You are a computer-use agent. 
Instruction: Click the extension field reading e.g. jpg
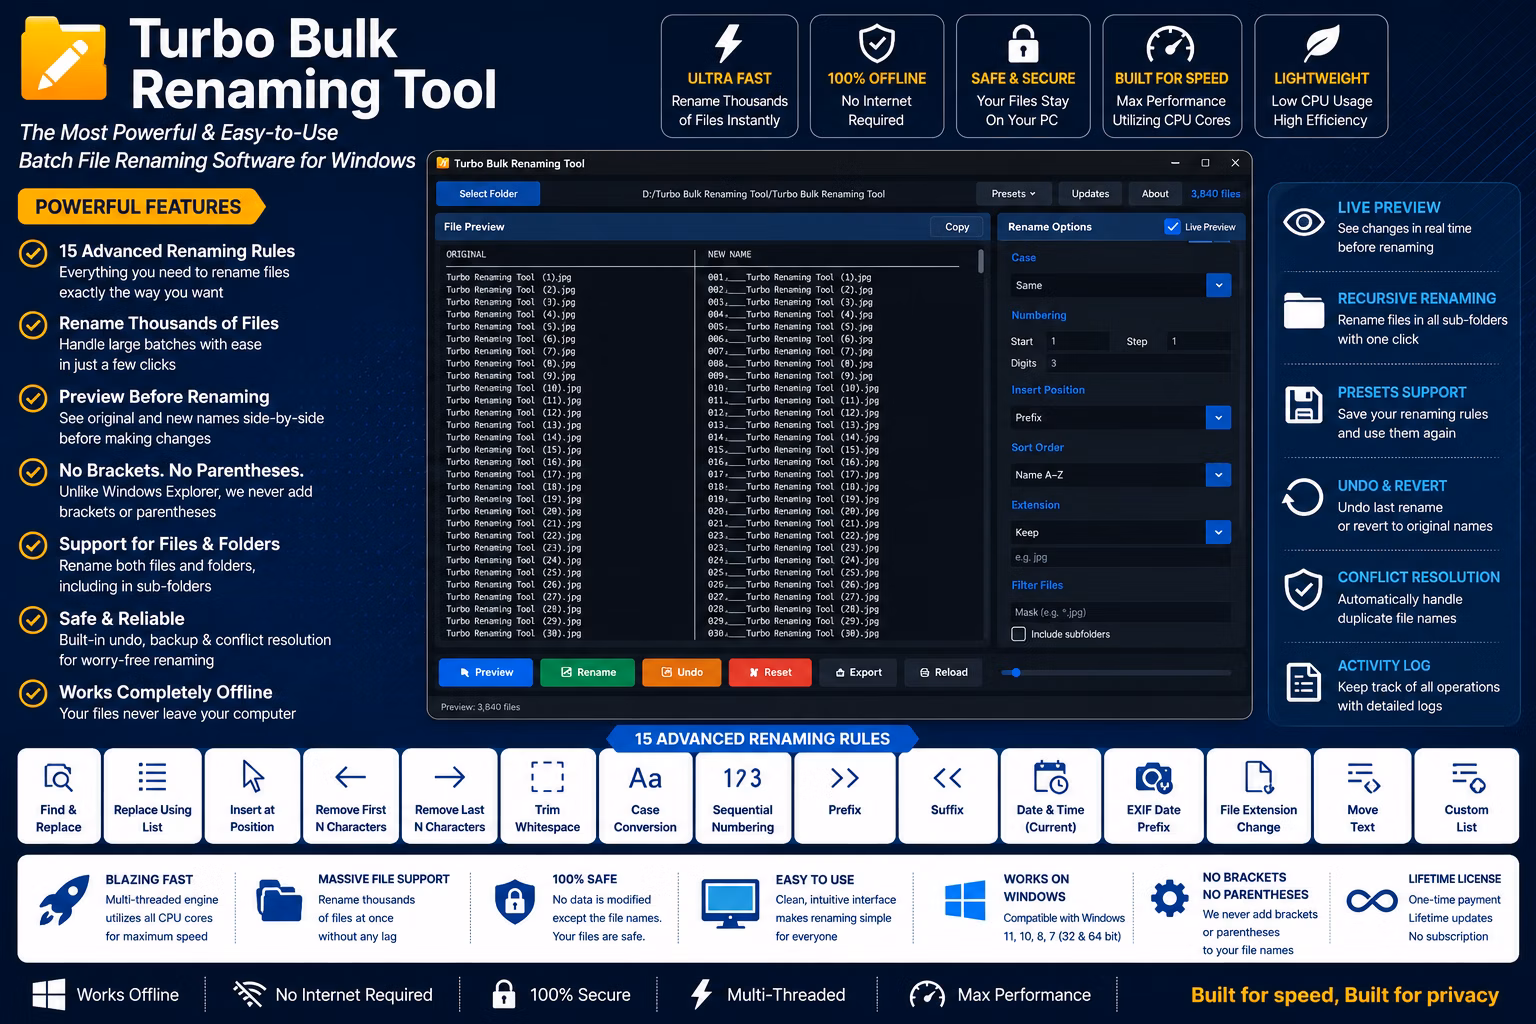point(1120,558)
